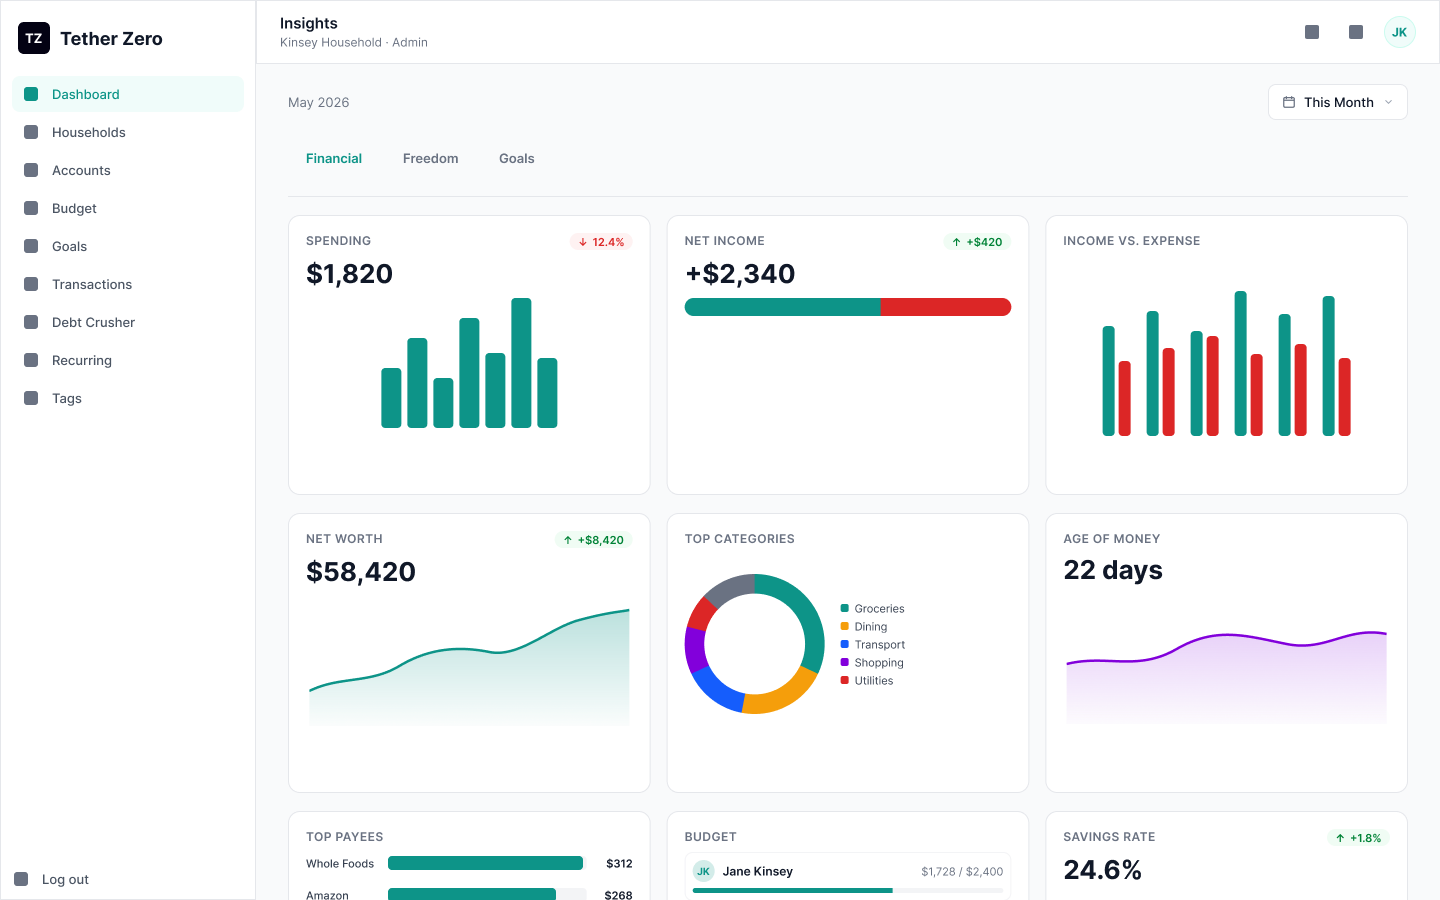Click the Accounts sidebar icon

31,170
